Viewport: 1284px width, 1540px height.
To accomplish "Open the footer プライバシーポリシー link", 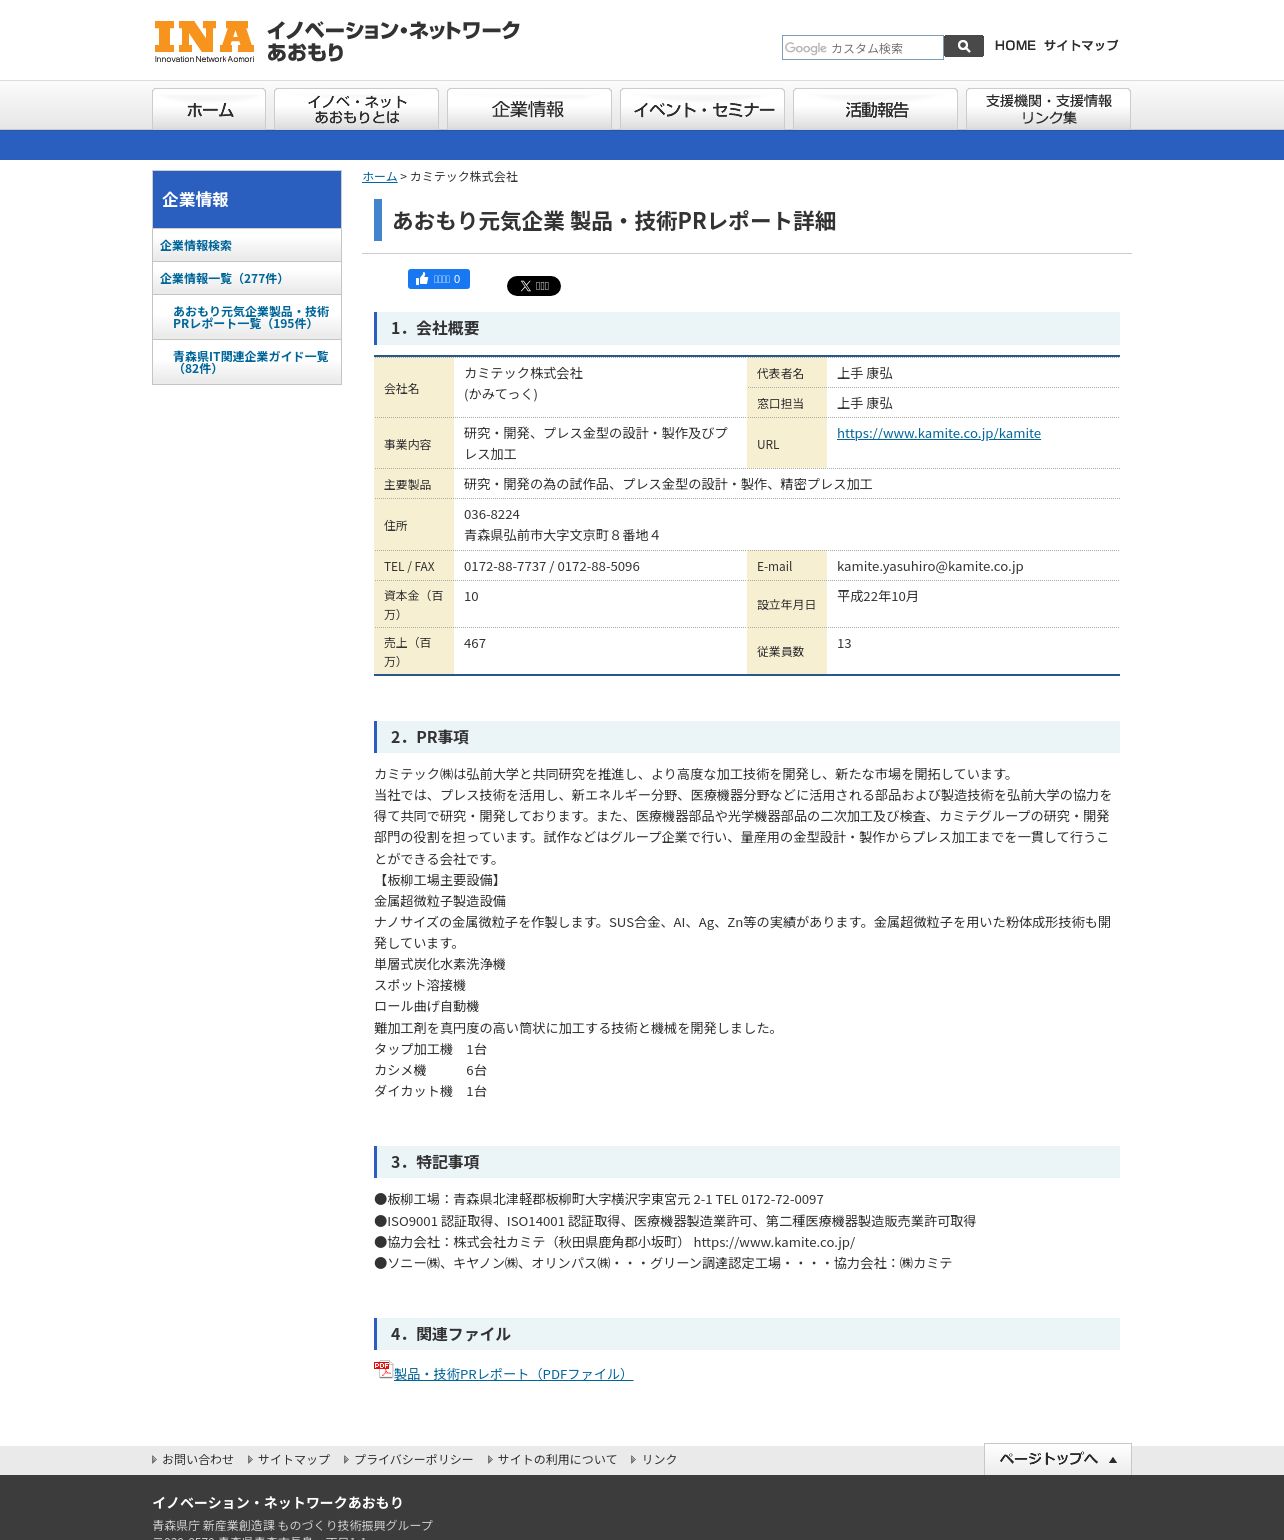I will tap(413, 1460).
